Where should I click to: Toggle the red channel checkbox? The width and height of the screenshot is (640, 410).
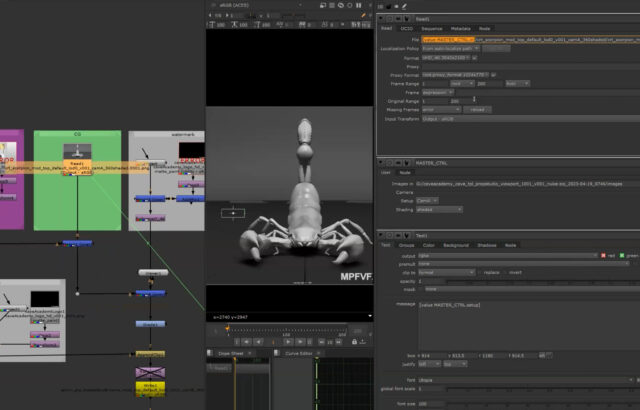coord(602,255)
